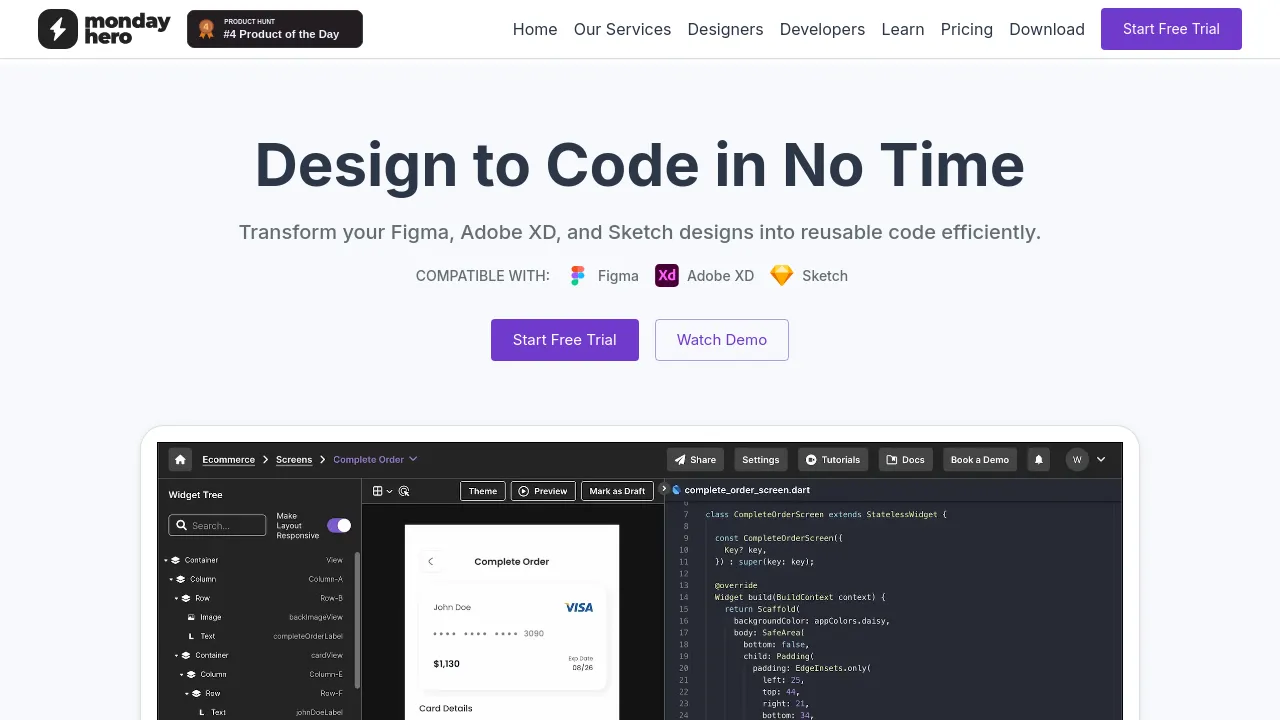Image resolution: width=1280 pixels, height=720 pixels.
Task: Collapse the Column-E tree row
Action: pyautogui.click(x=182, y=675)
